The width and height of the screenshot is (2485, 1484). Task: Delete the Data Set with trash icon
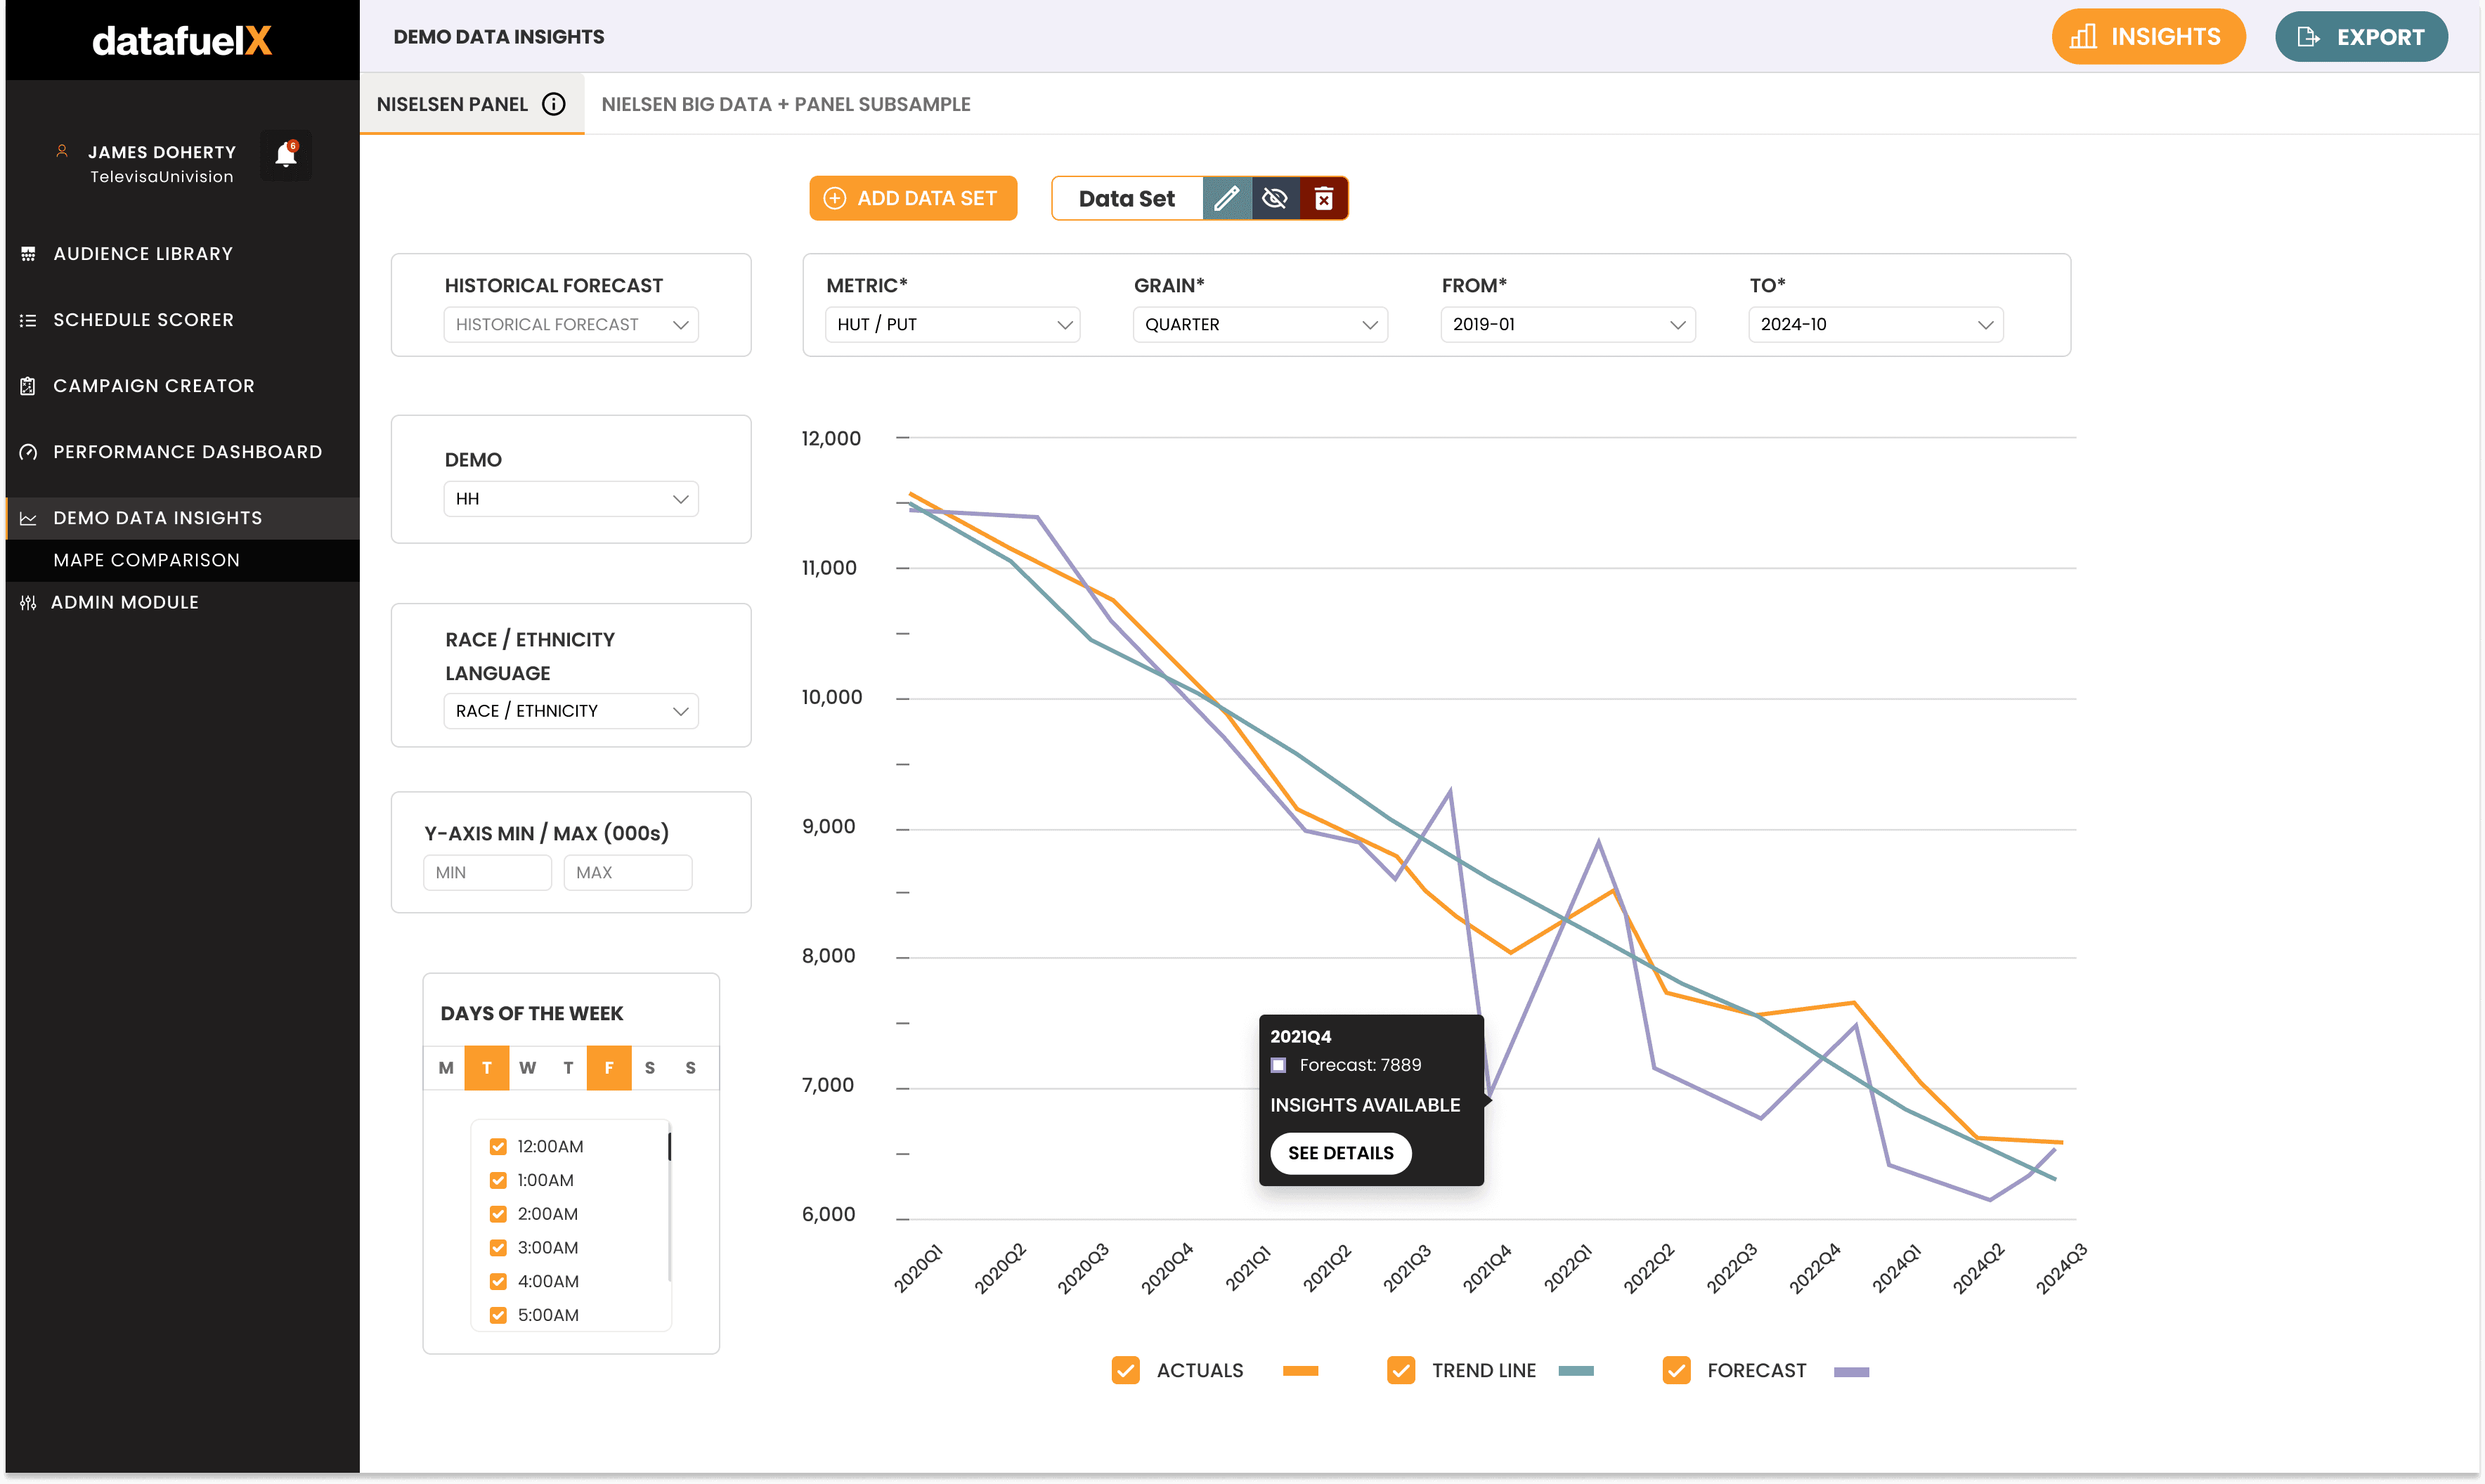click(1324, 198)
